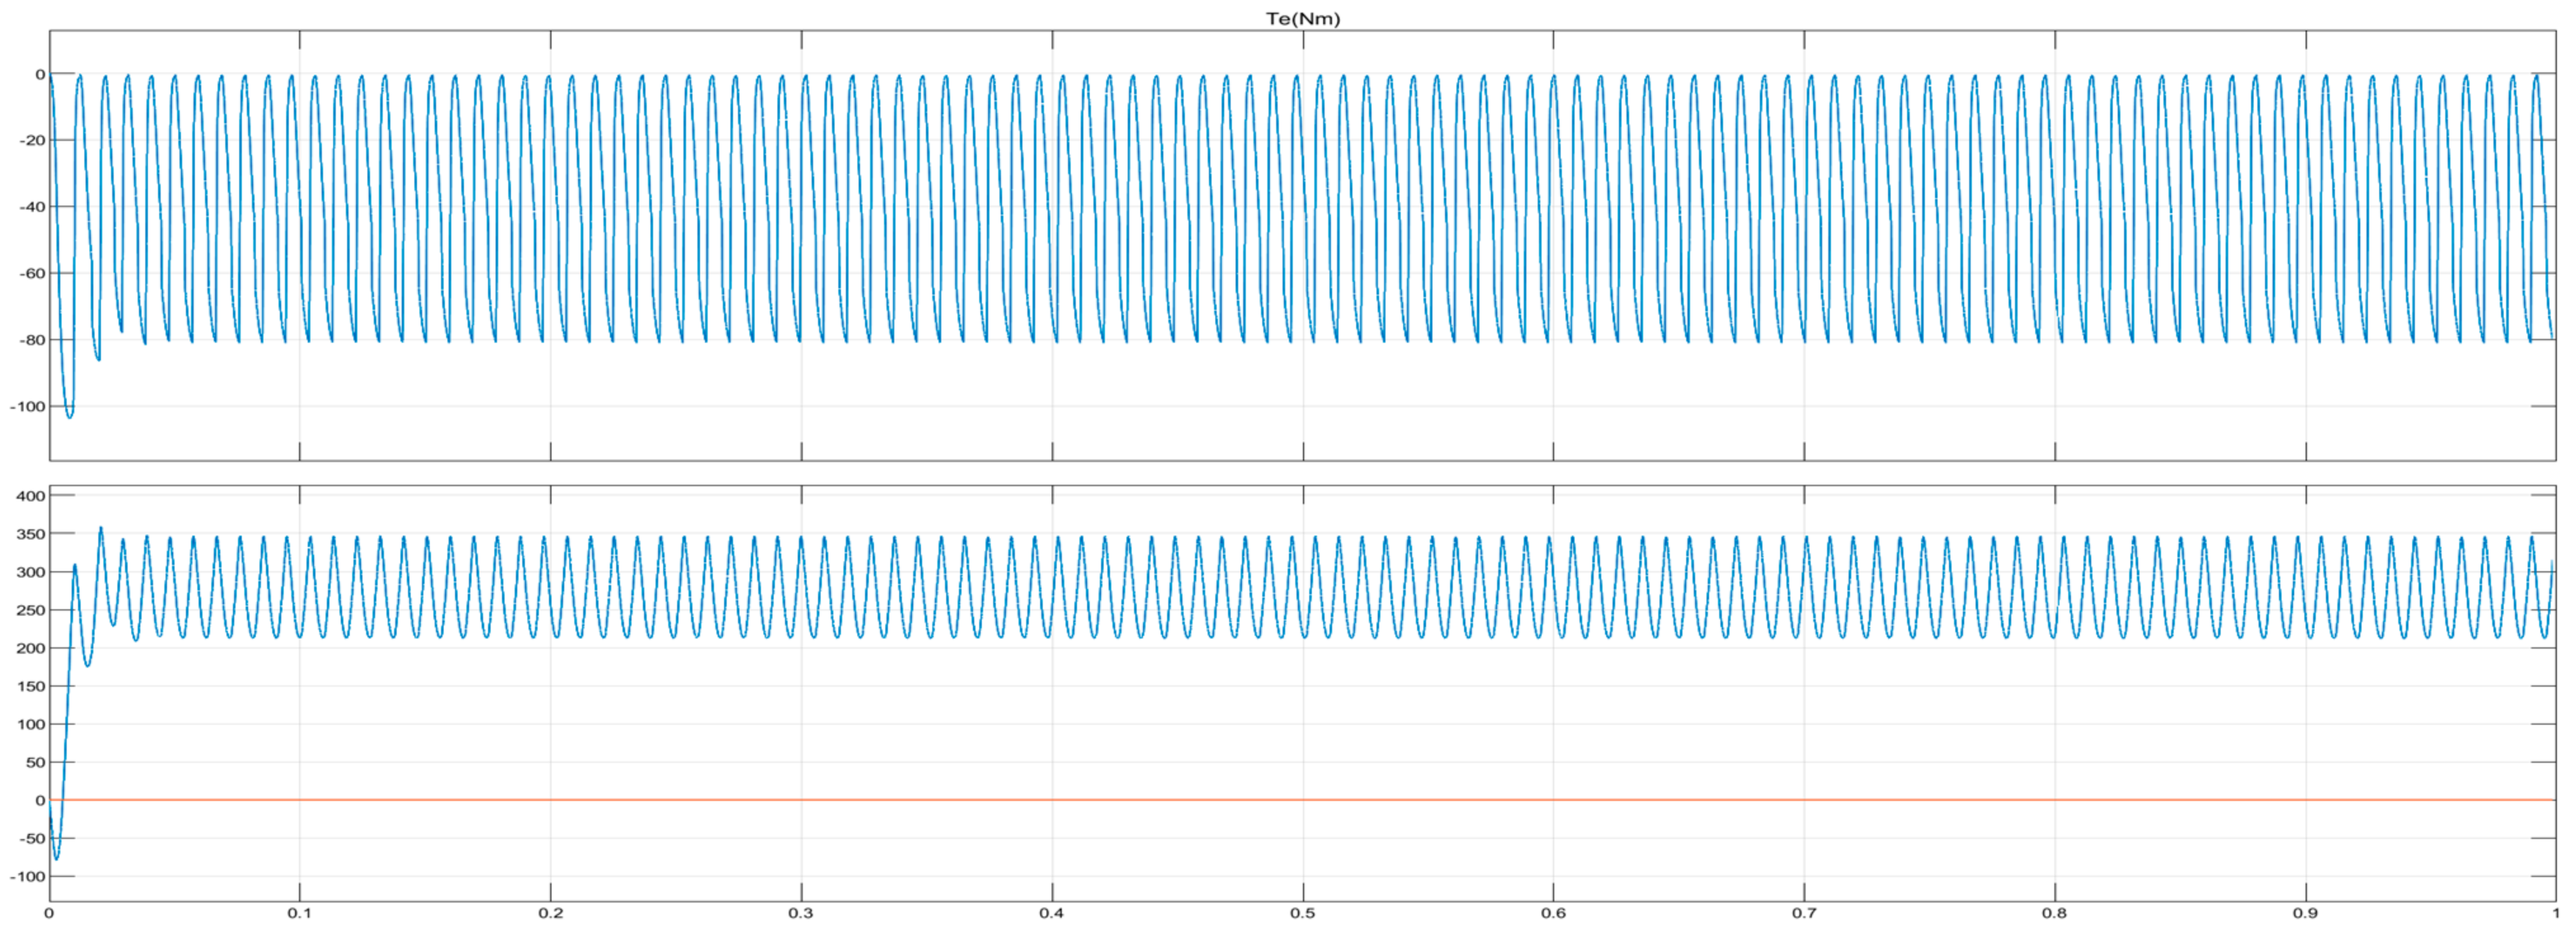
Task: Click the 0.3 x-axis time label
Action: coord(800,913)
